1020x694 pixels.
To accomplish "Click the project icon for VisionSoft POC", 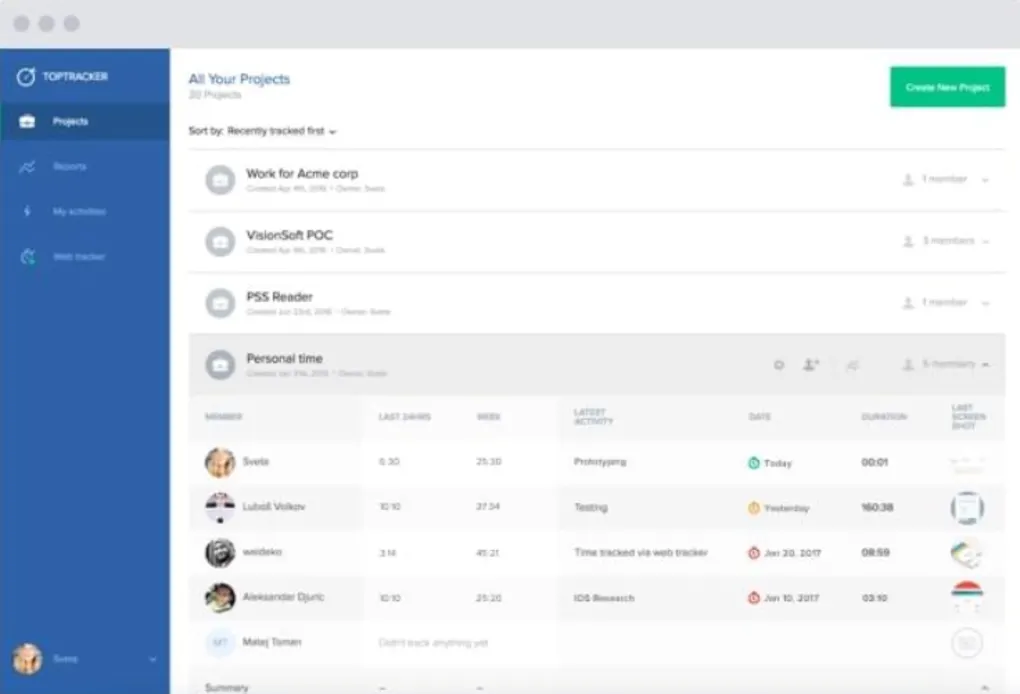I will pos(220,241).
